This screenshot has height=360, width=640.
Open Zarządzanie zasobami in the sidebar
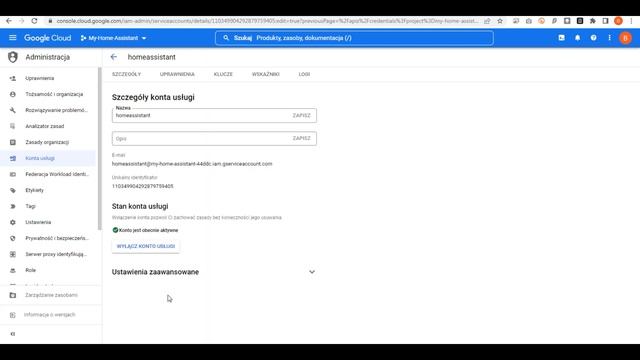point(51,295)
